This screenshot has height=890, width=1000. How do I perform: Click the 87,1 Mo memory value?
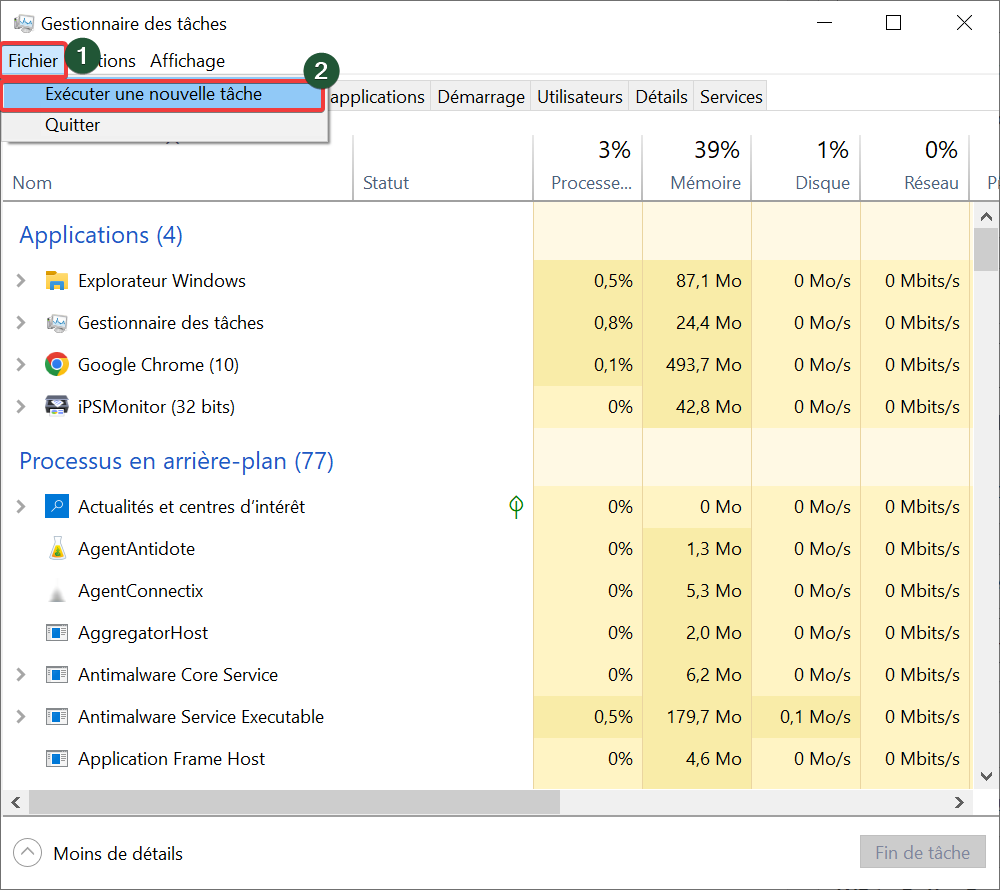coord(709,281)
